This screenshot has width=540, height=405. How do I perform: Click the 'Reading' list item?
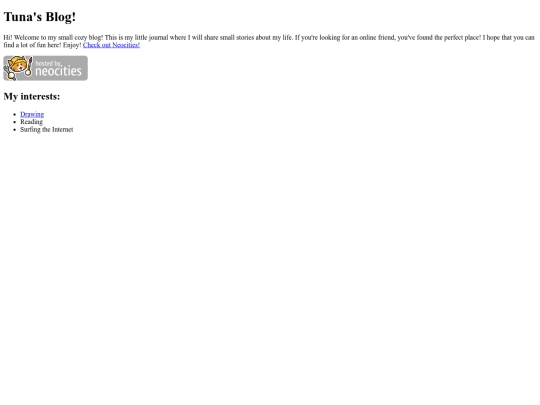pyautogui.click(x=31, y=122)
